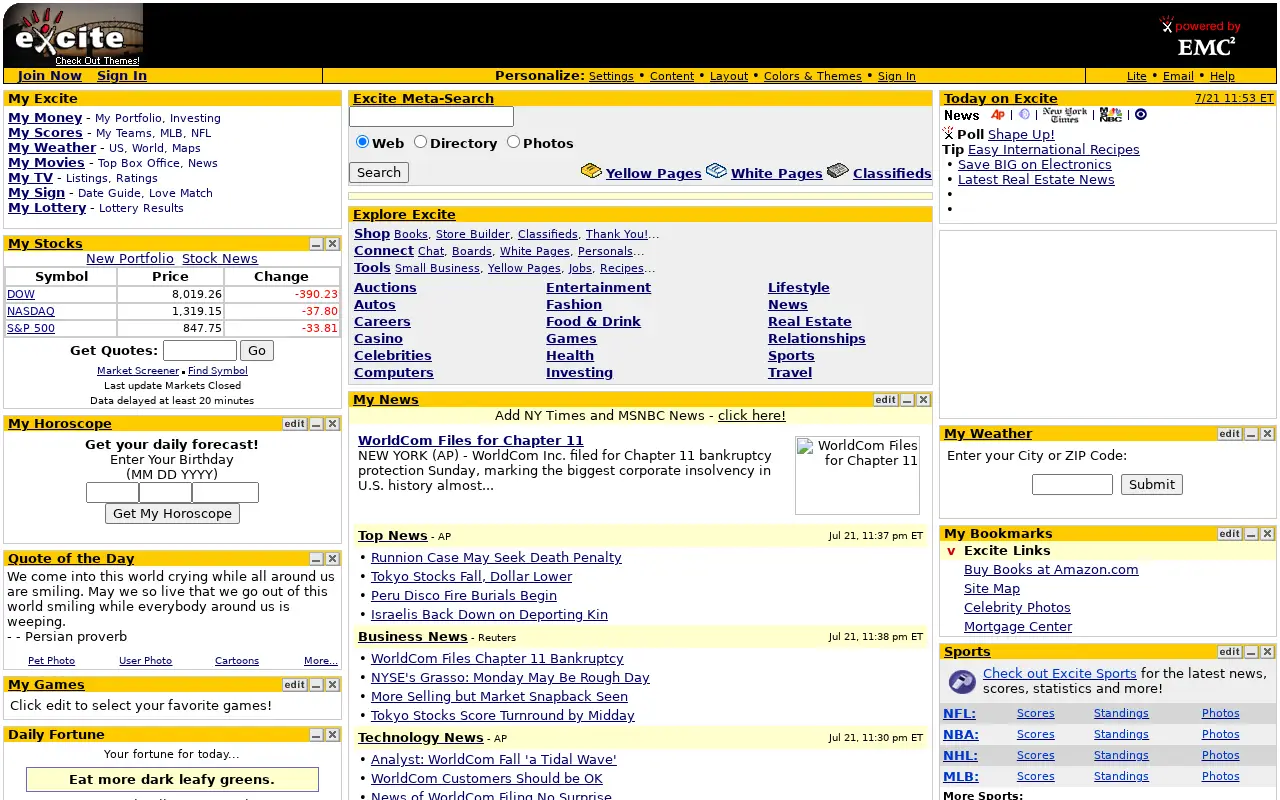Click edit on My News panel
Screen dimensions: 1280x800
coord(886,400)
